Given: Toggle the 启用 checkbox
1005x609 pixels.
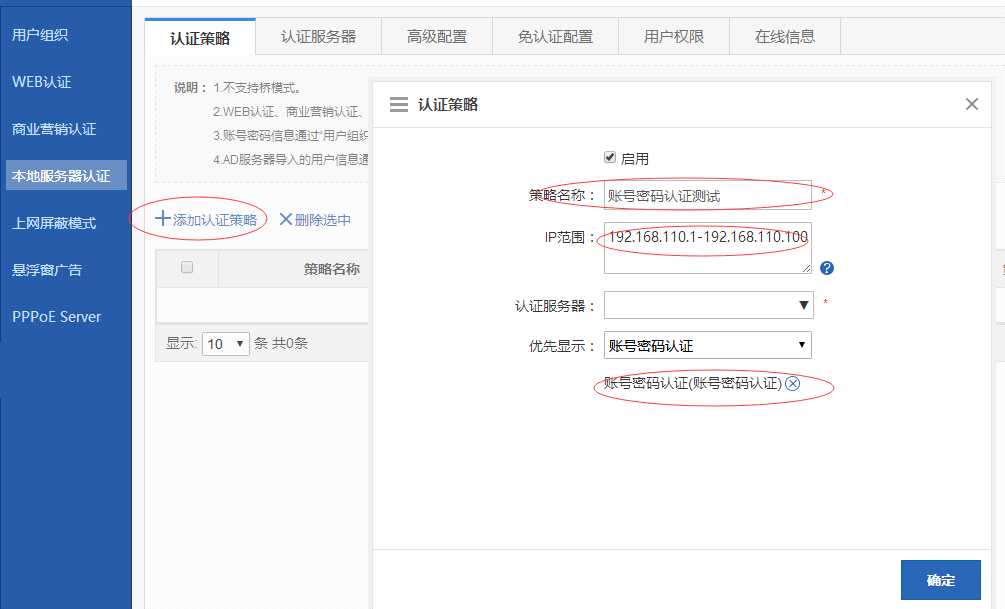Looking at the screenshot, I should click(x=610, y=158).
